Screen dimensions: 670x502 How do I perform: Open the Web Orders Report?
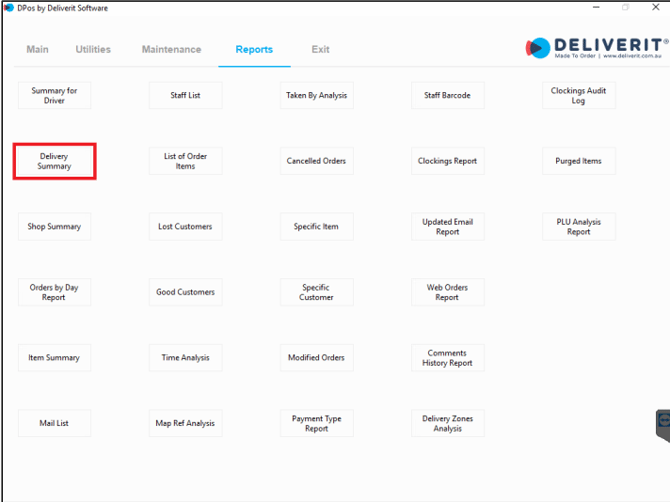tap(447, 292)
